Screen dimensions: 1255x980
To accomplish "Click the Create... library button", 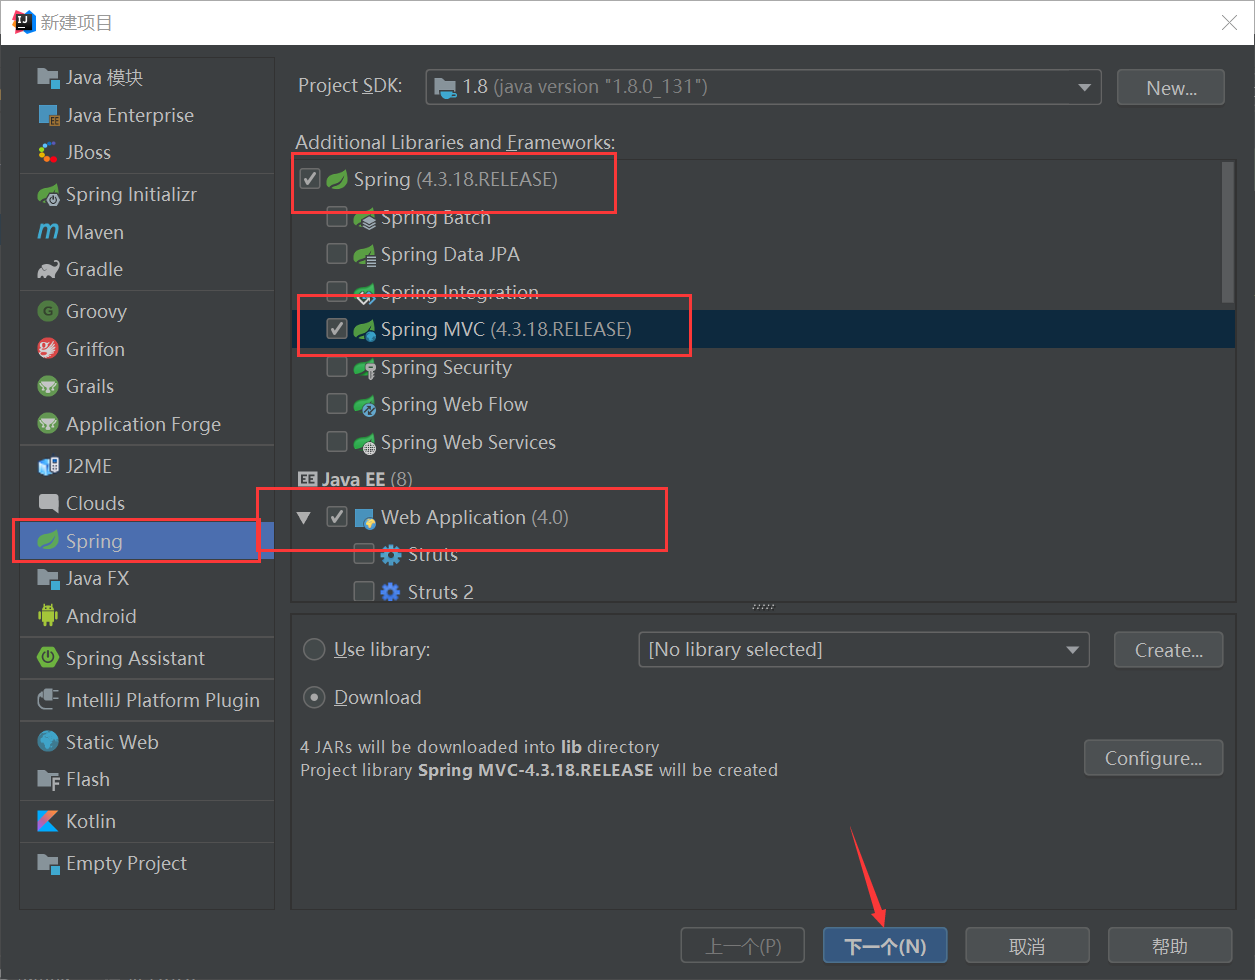I will [x=1168, y=650].
